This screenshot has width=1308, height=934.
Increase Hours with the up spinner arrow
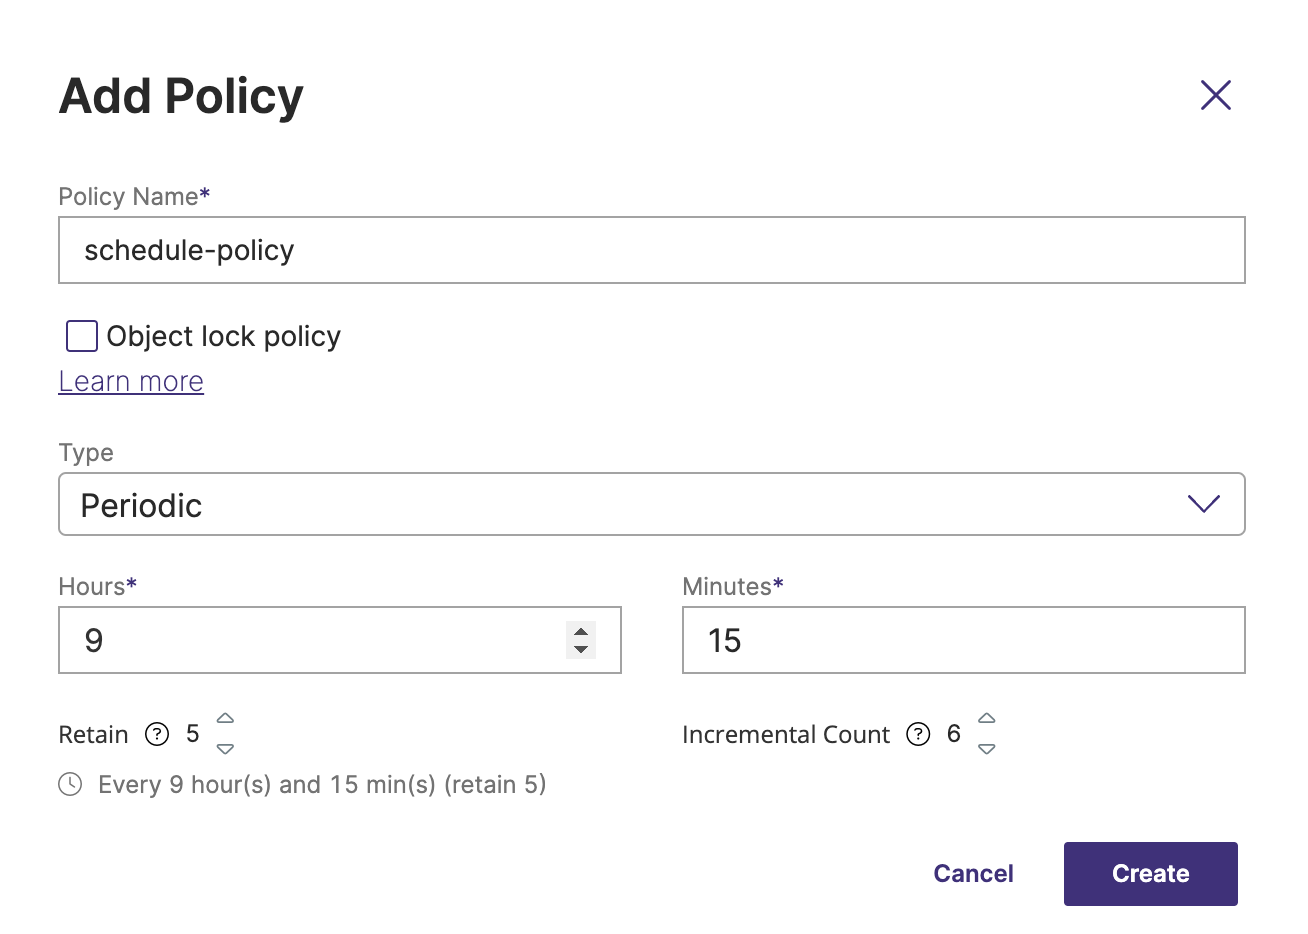click(581, 631)
